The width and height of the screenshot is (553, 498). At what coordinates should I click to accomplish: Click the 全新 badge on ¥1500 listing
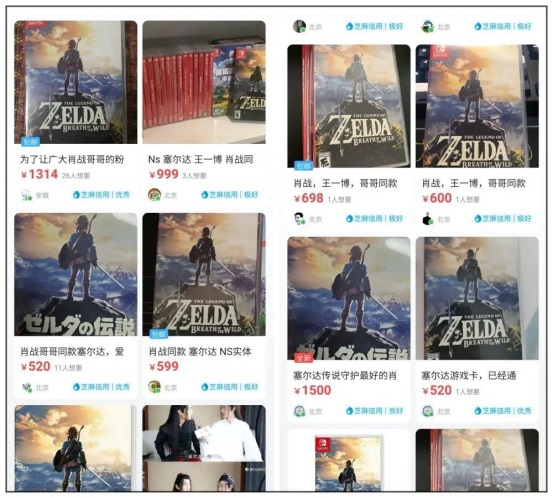pyautogui.click(x=303, y=358)
